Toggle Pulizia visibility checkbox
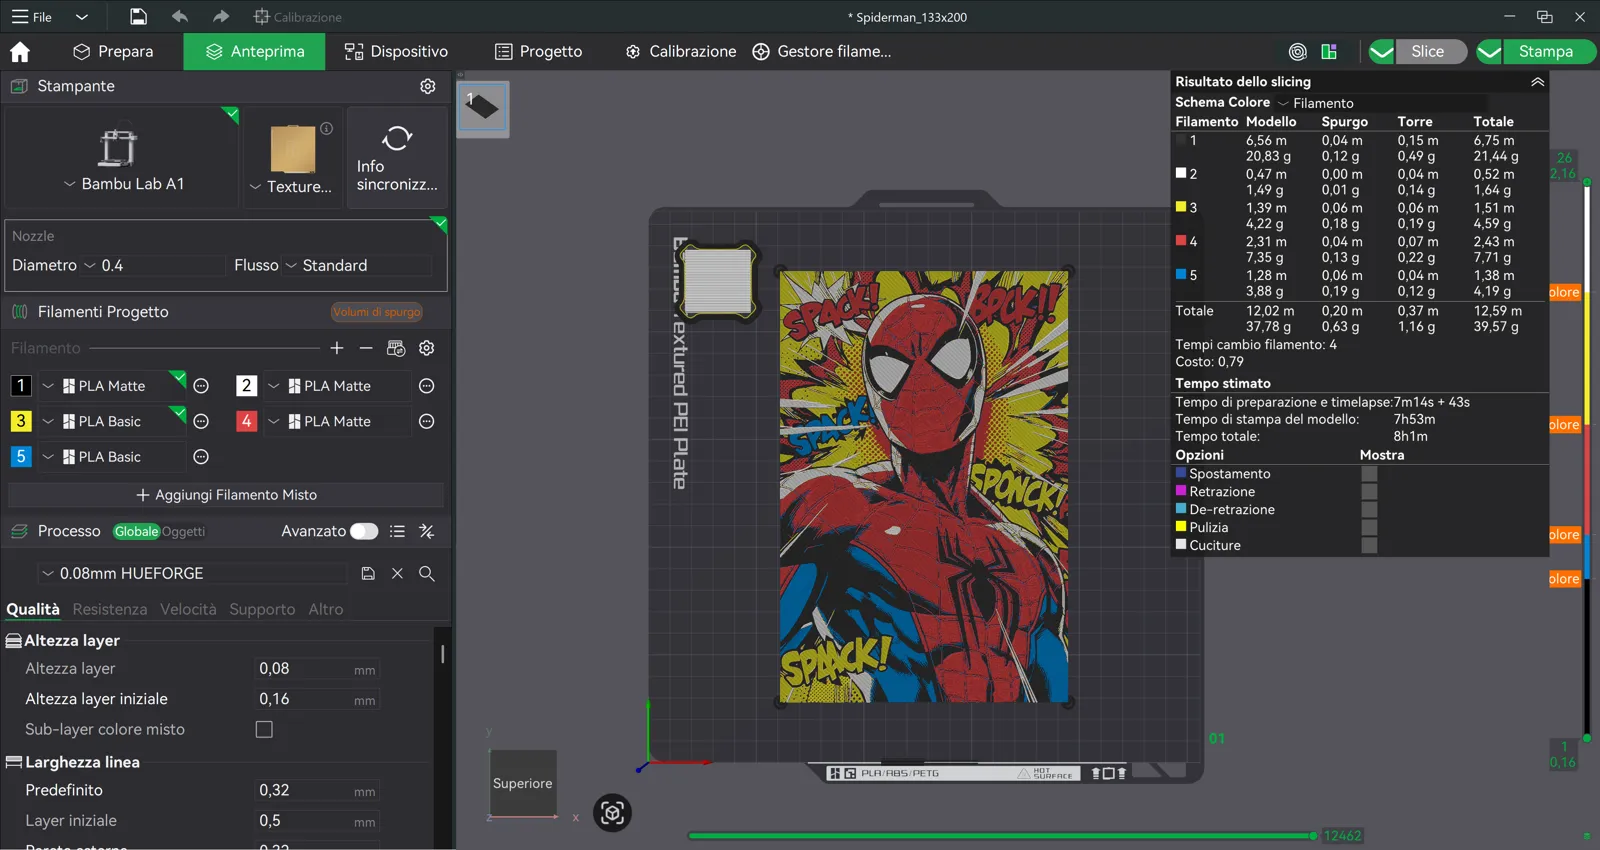Screen dimensions: 1600x850 [1369, 528]
